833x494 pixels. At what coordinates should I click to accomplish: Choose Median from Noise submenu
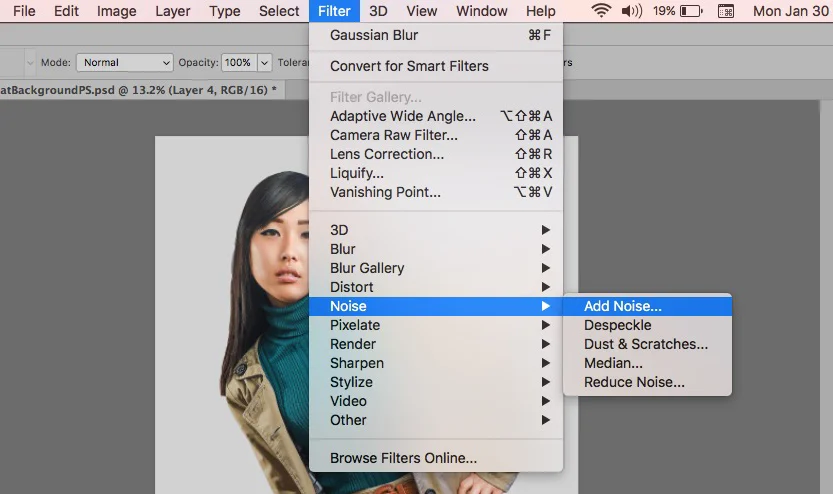click(x=647, y=363)
